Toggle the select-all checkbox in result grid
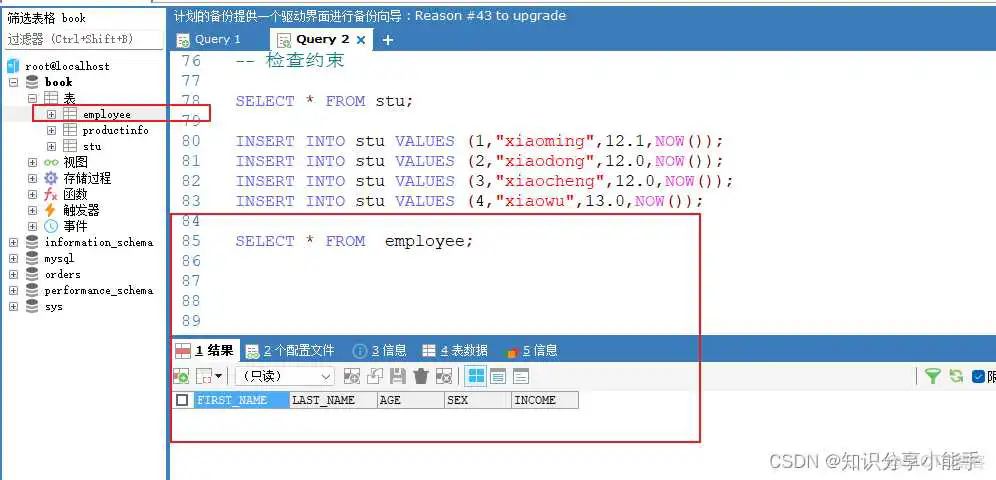Screen dimensions: 996x480 pyautogui.click(x=182, y=400)
